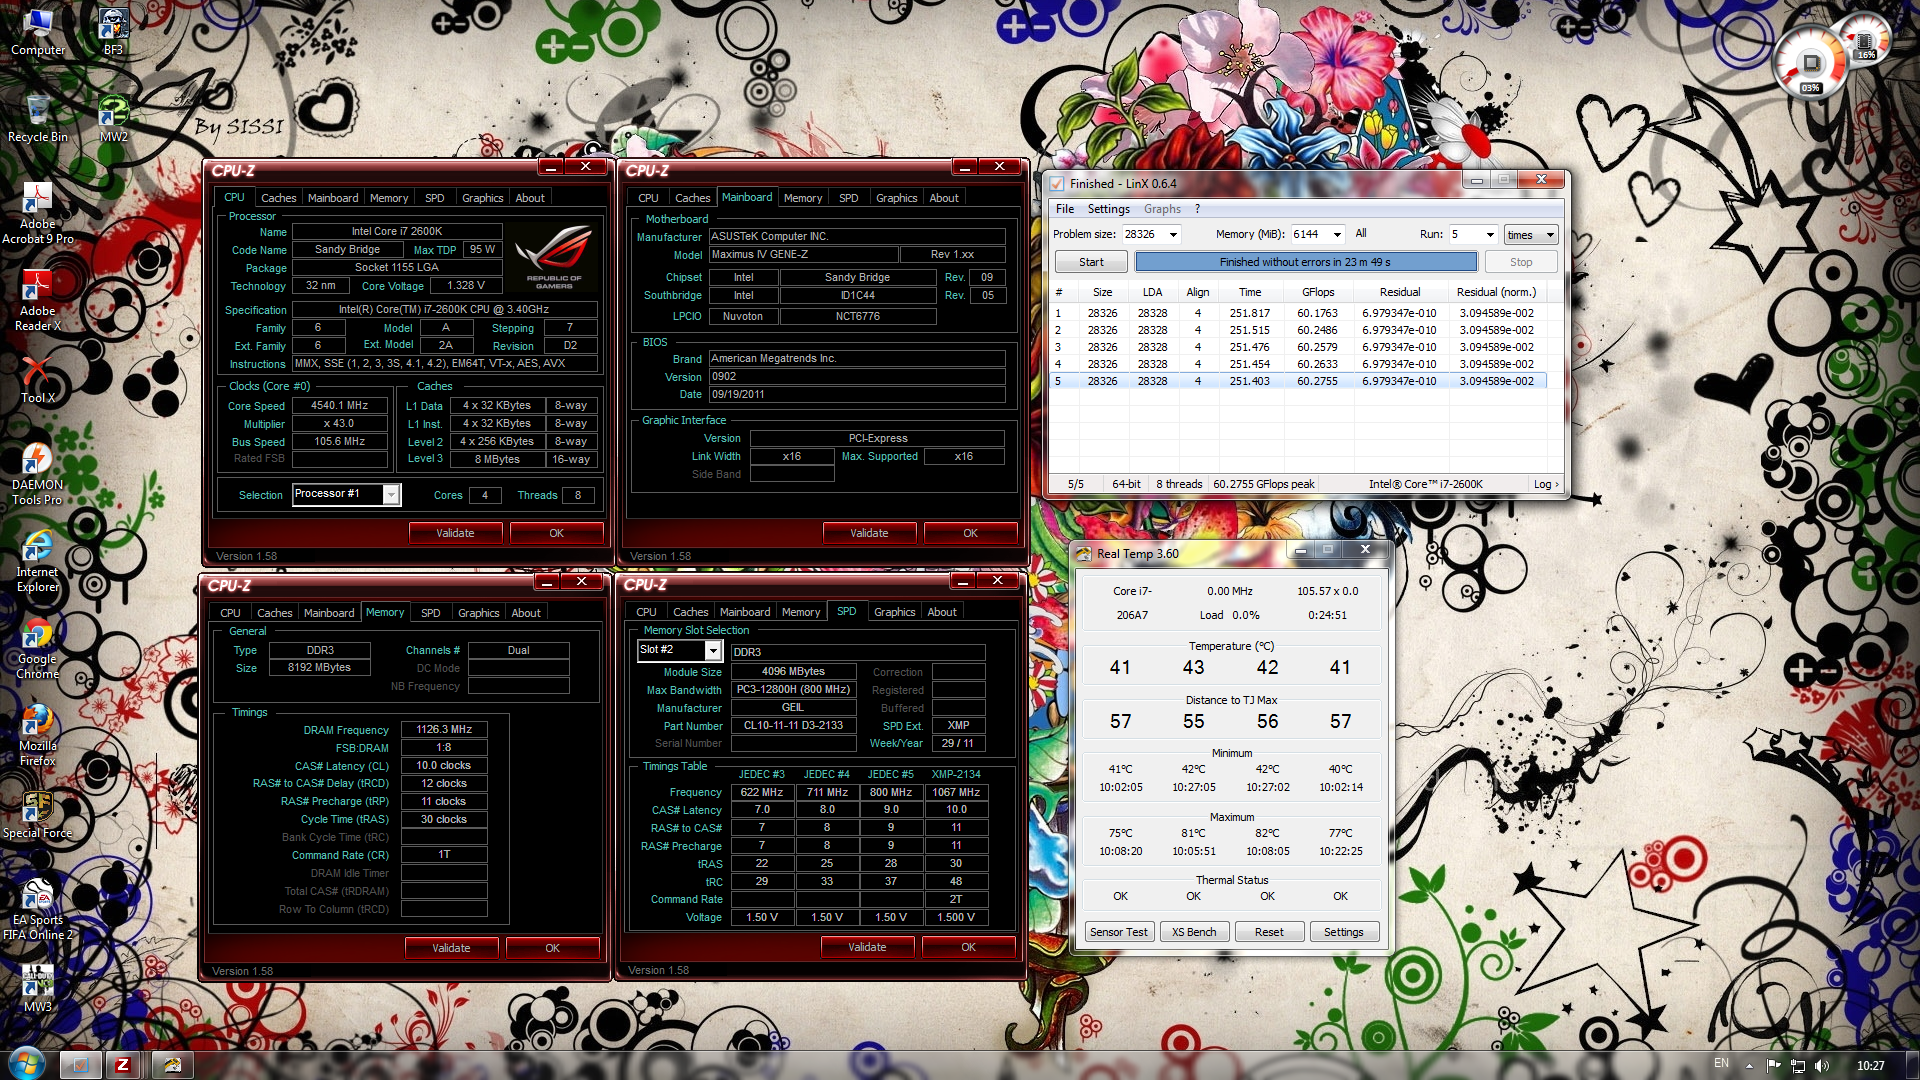Open the Windows Start orb
The height and width of the screenshot is (1080, 1920).
coord(26,1063)
